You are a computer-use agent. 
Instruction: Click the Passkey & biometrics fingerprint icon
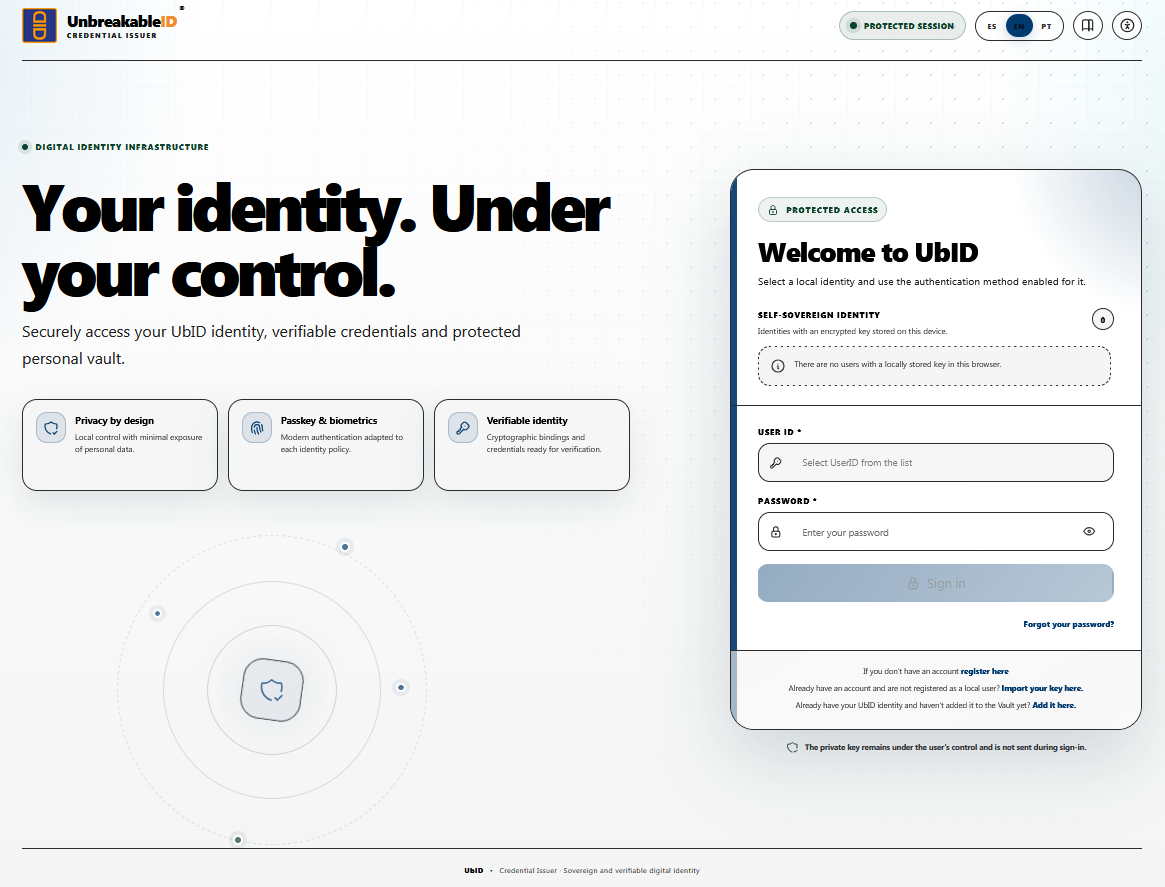tap(257, 428)
